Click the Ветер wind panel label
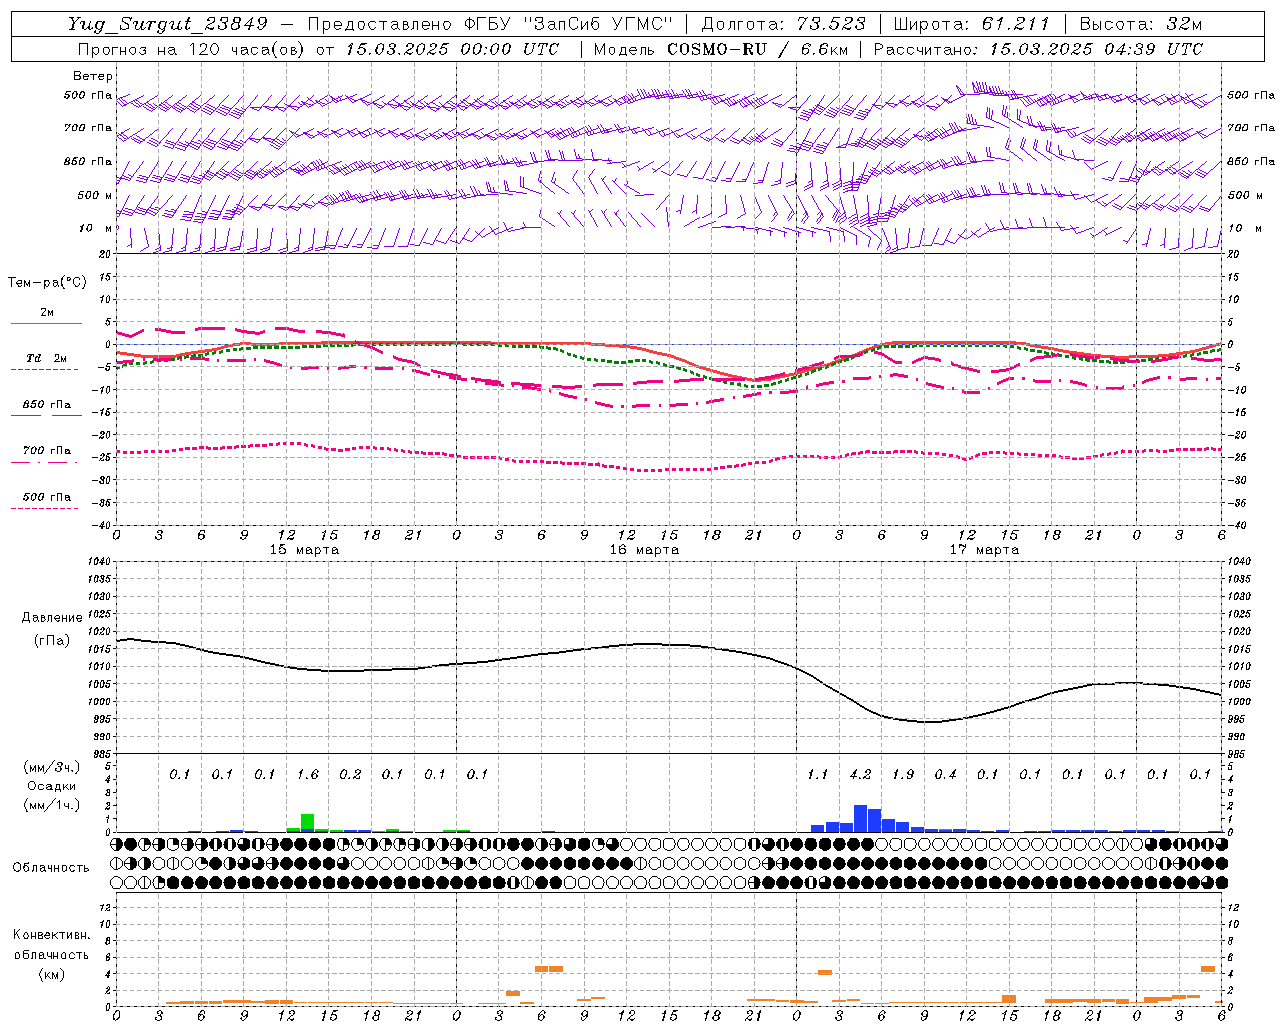1280x1024 pixels. [x=93, y=76]
